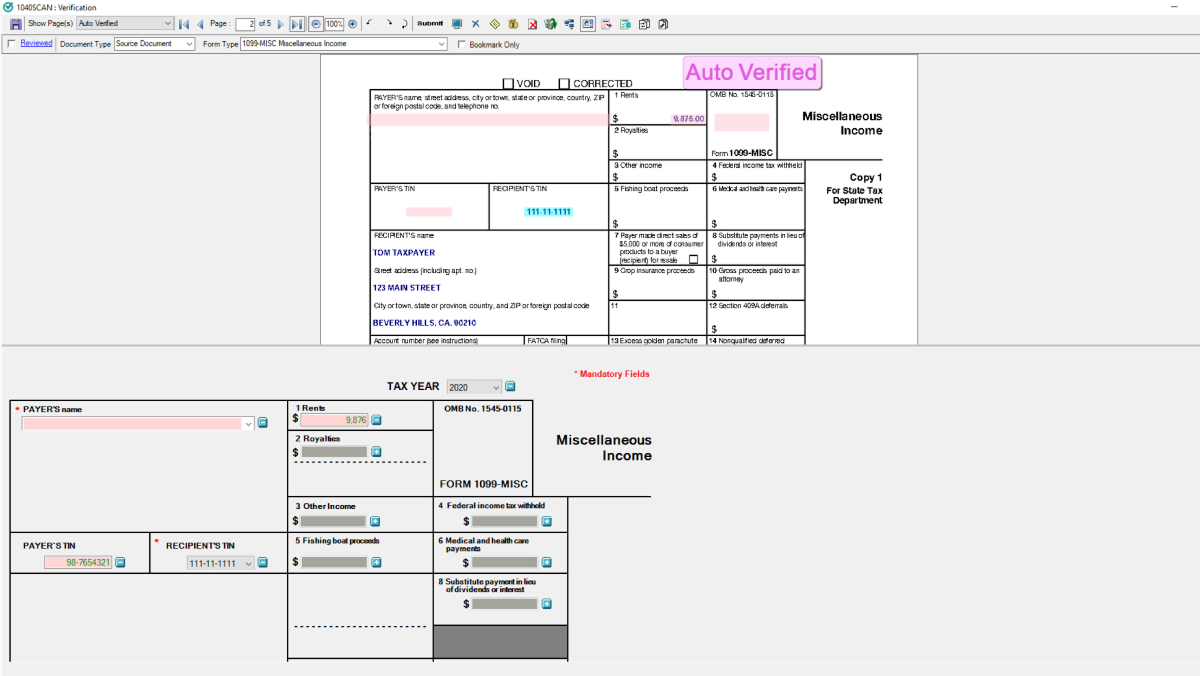This screenshot has width=1200, height=676.
Task: Enable the Bookmark Only checkbox
Action: 461,44
